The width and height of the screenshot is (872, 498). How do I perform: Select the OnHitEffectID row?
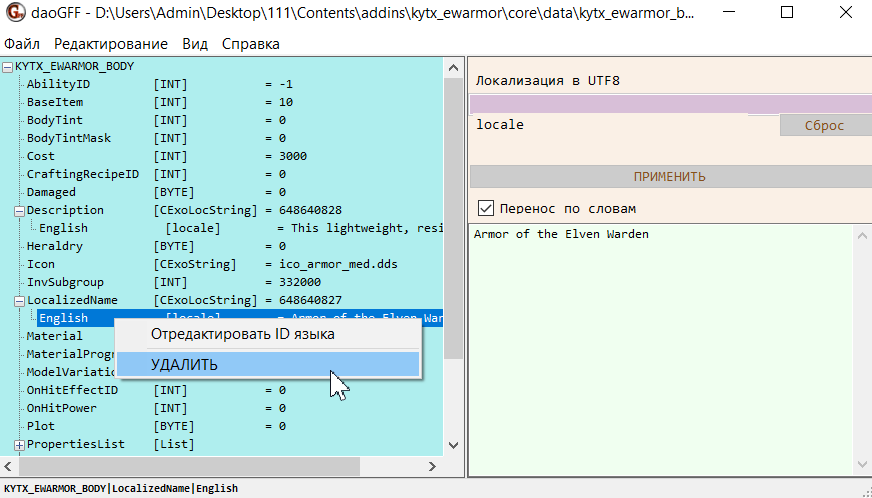point(156,390)
